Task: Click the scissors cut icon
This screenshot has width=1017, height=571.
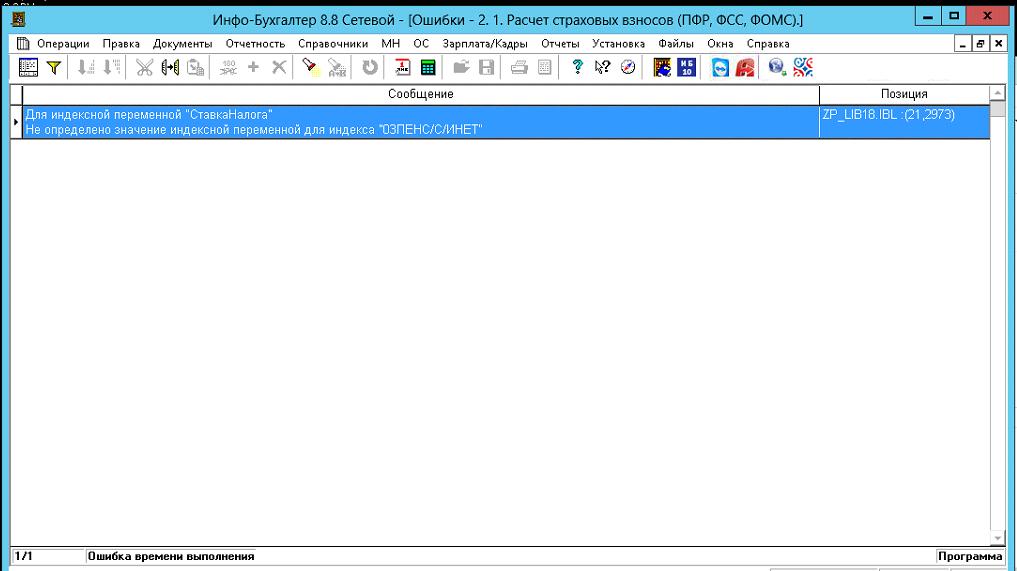Action: [x=144, y=67]
